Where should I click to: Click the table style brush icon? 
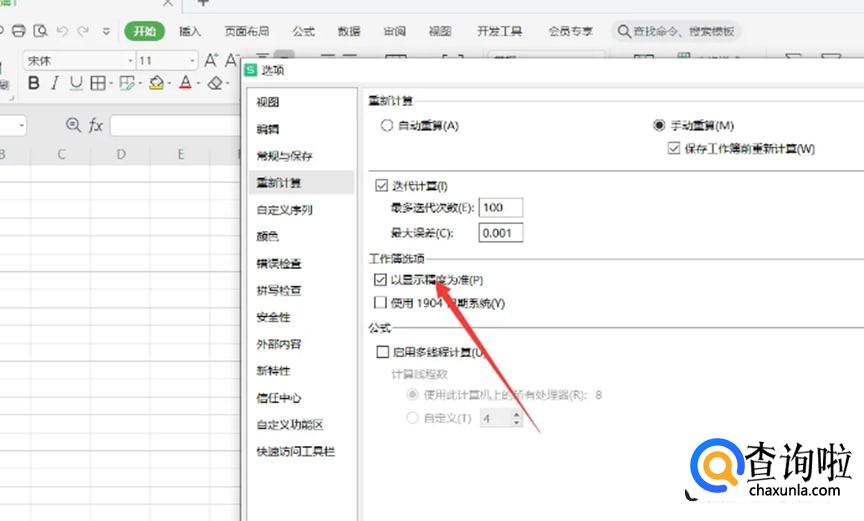(127, 83)
